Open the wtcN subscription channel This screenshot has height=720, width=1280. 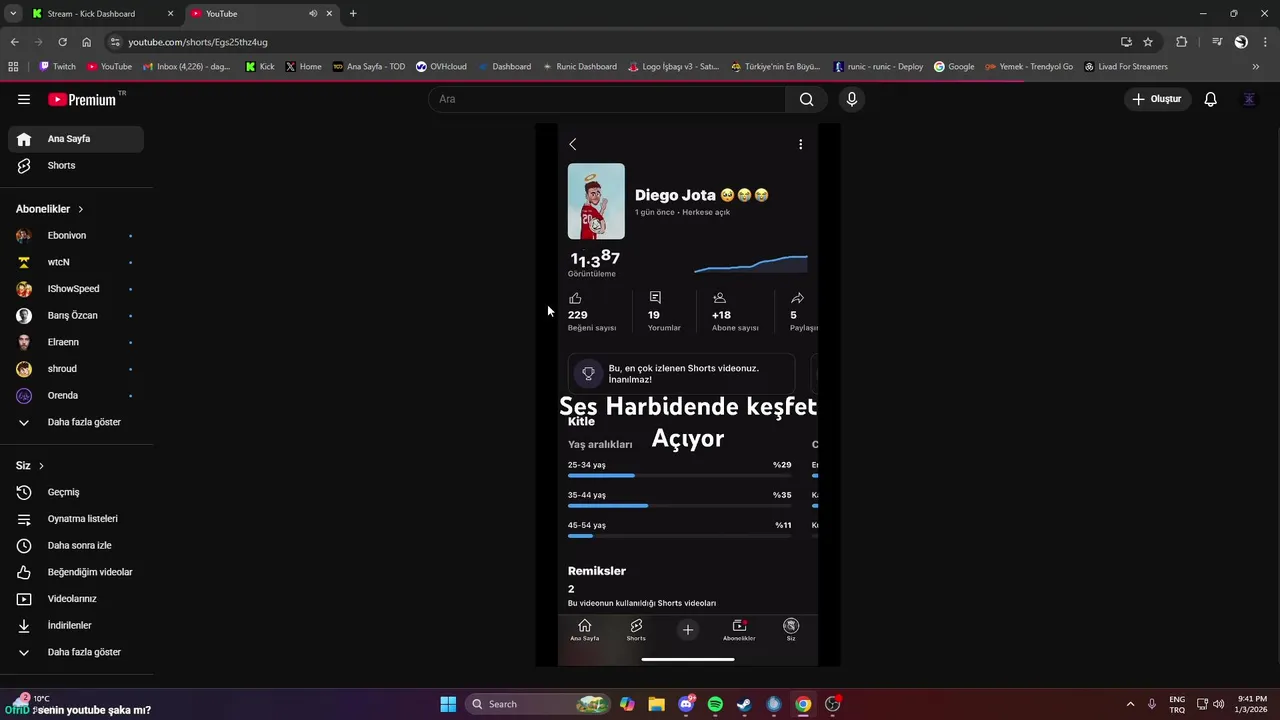[76, 262]
